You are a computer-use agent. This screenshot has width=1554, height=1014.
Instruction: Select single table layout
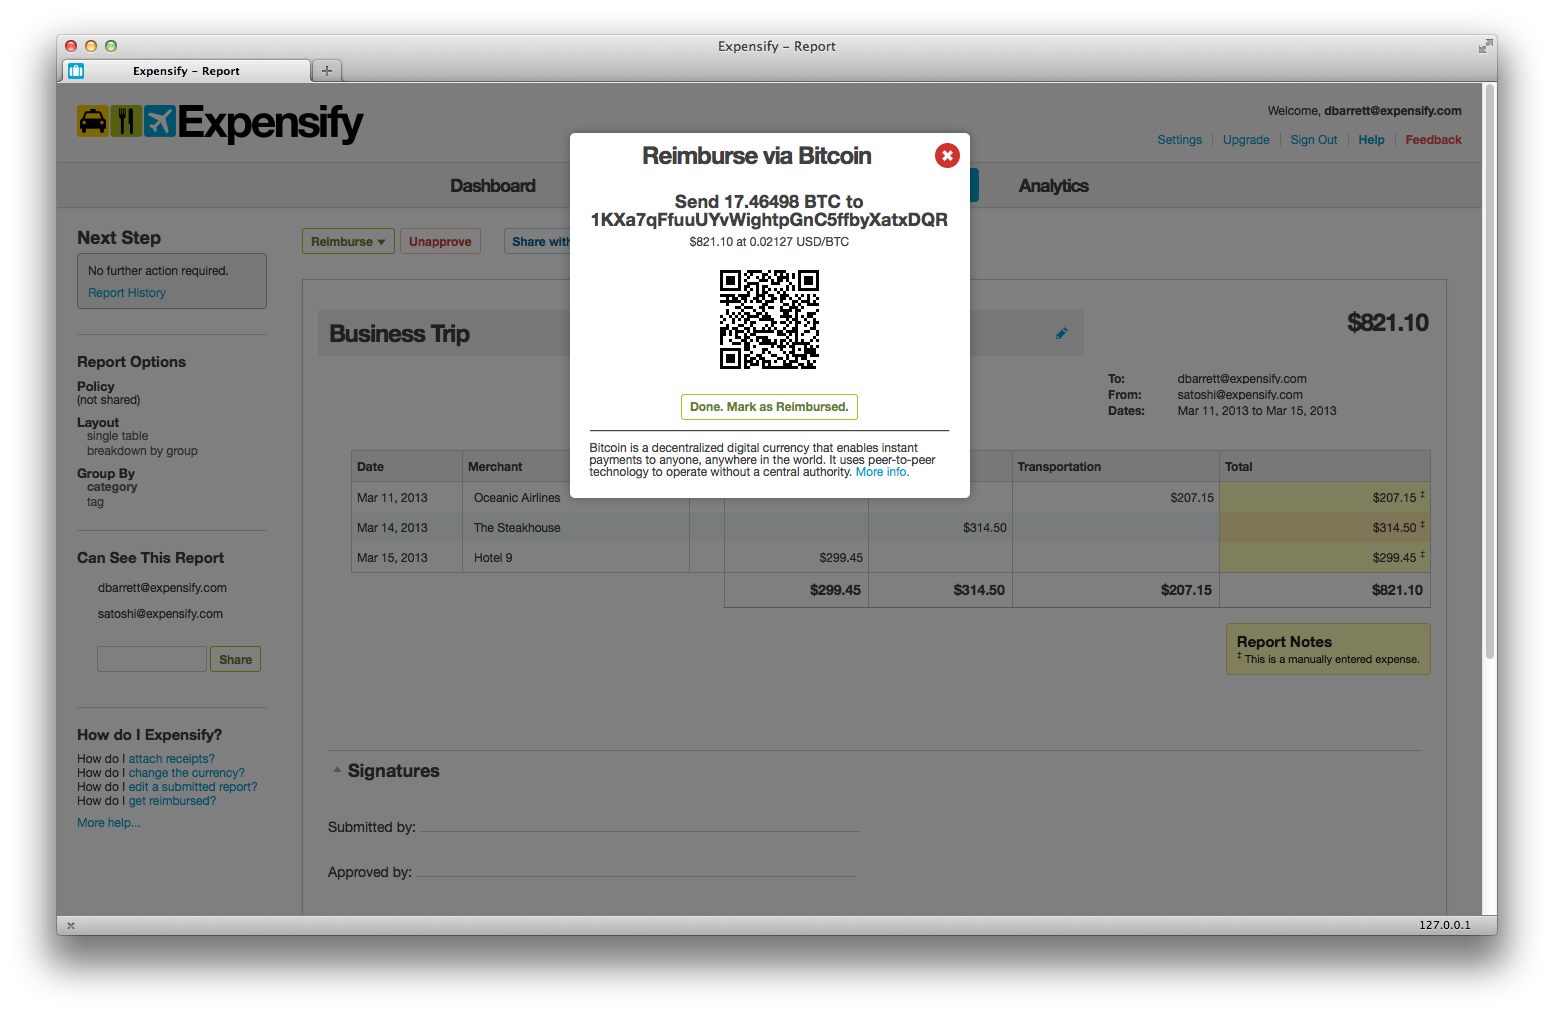117,436
